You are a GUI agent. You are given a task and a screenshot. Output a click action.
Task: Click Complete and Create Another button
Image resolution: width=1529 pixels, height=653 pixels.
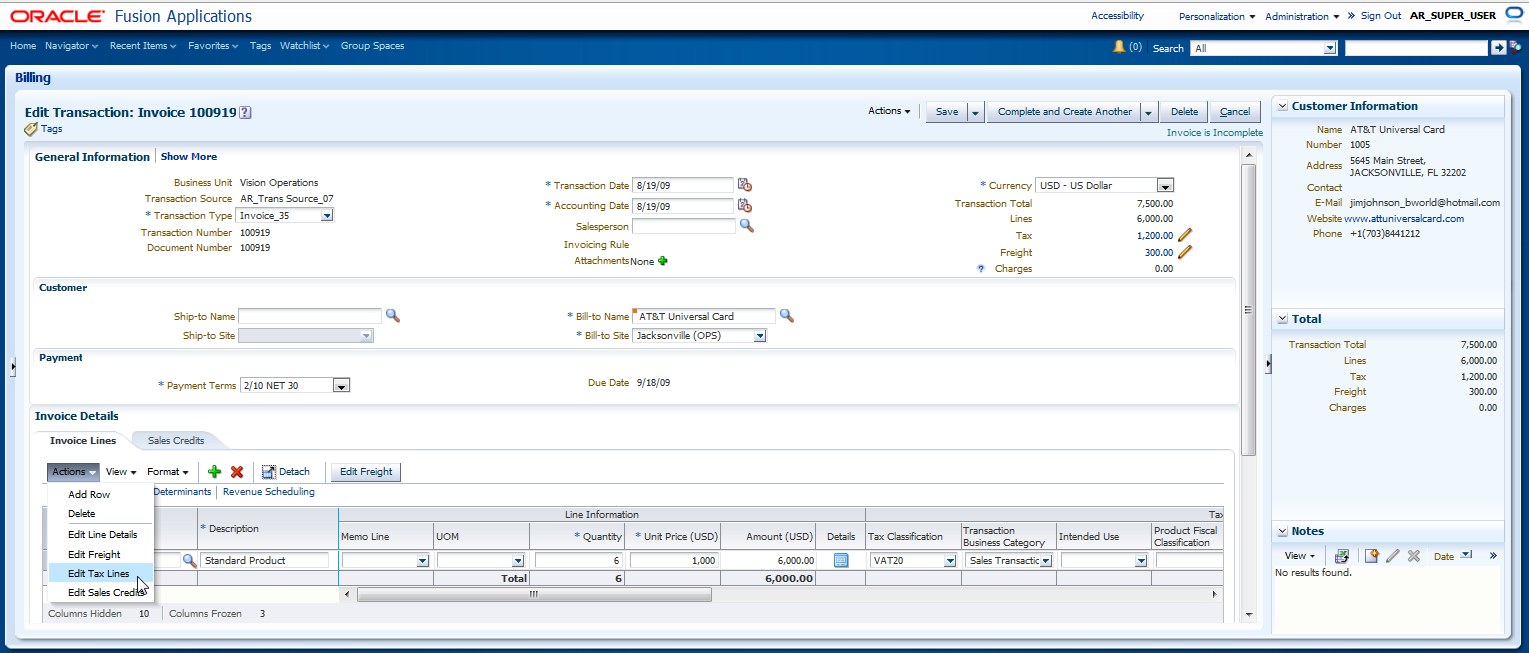point(1065,112)
